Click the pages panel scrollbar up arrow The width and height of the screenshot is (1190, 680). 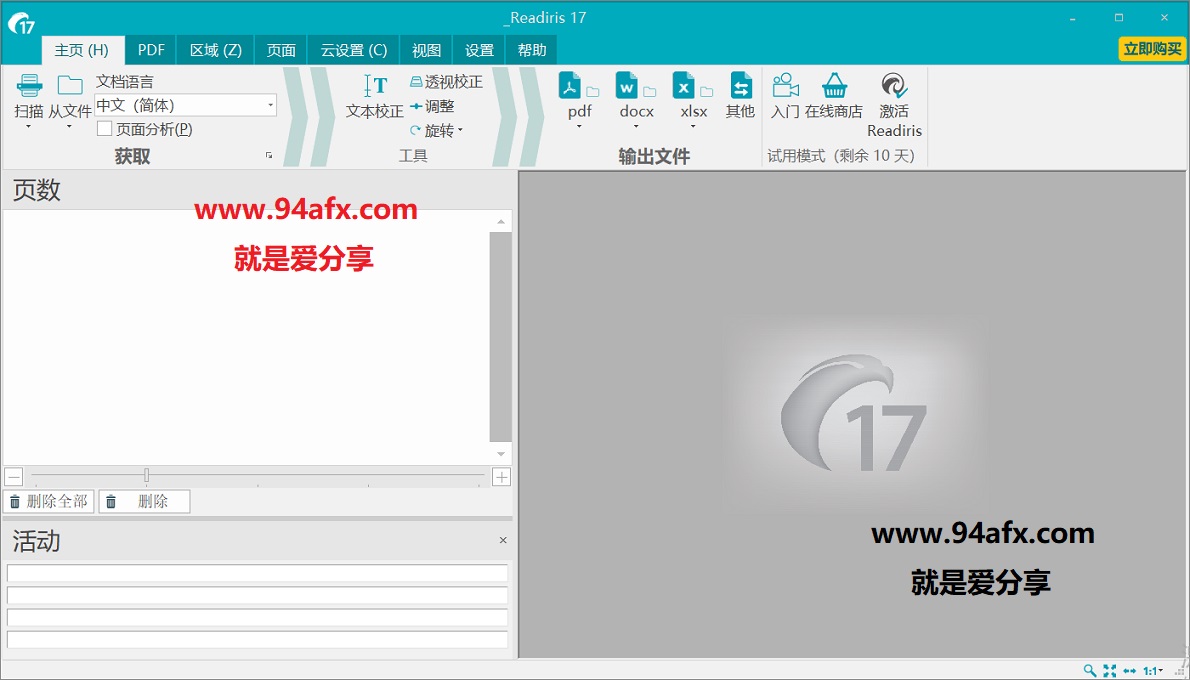pyautogui.click(x=501, y=222)
